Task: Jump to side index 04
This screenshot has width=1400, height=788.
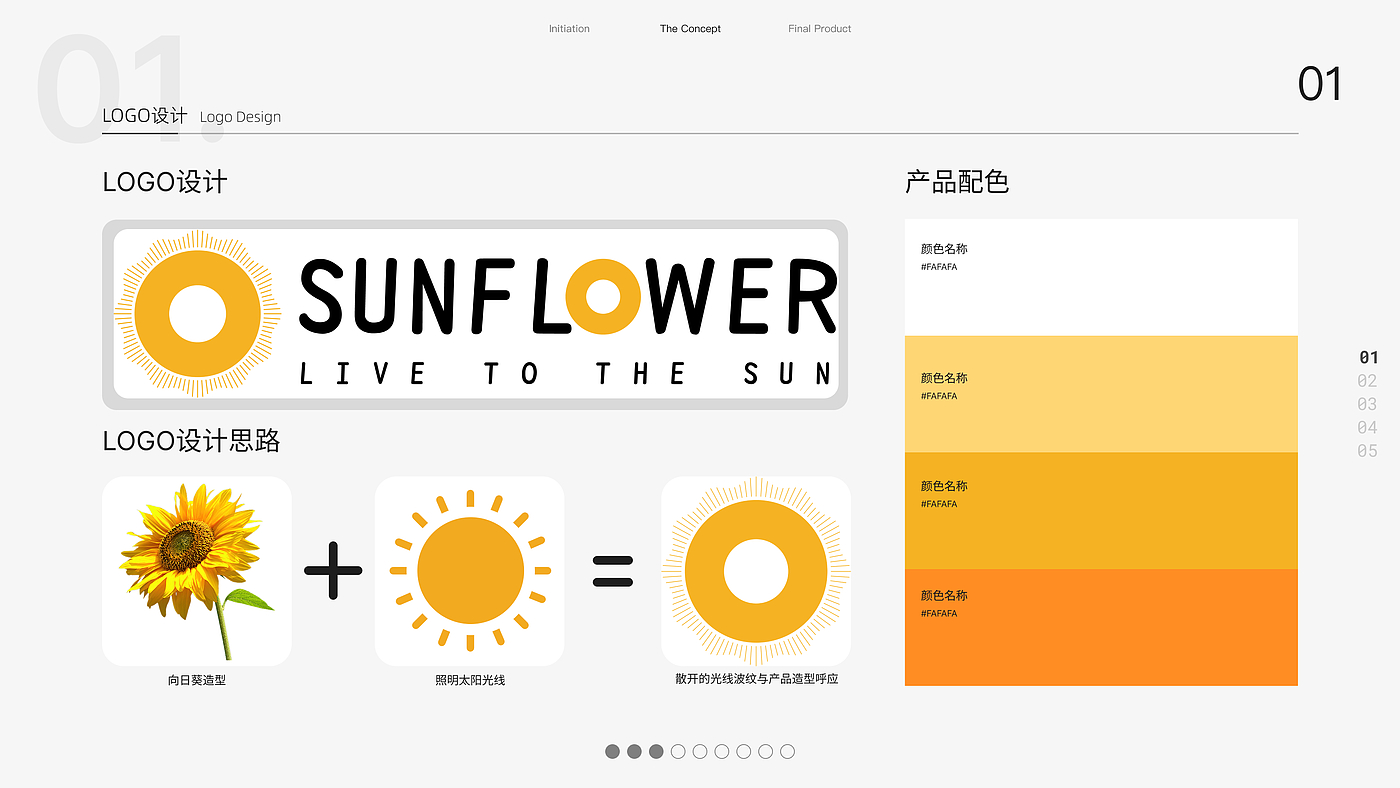Action: (x=1368, y=428)
